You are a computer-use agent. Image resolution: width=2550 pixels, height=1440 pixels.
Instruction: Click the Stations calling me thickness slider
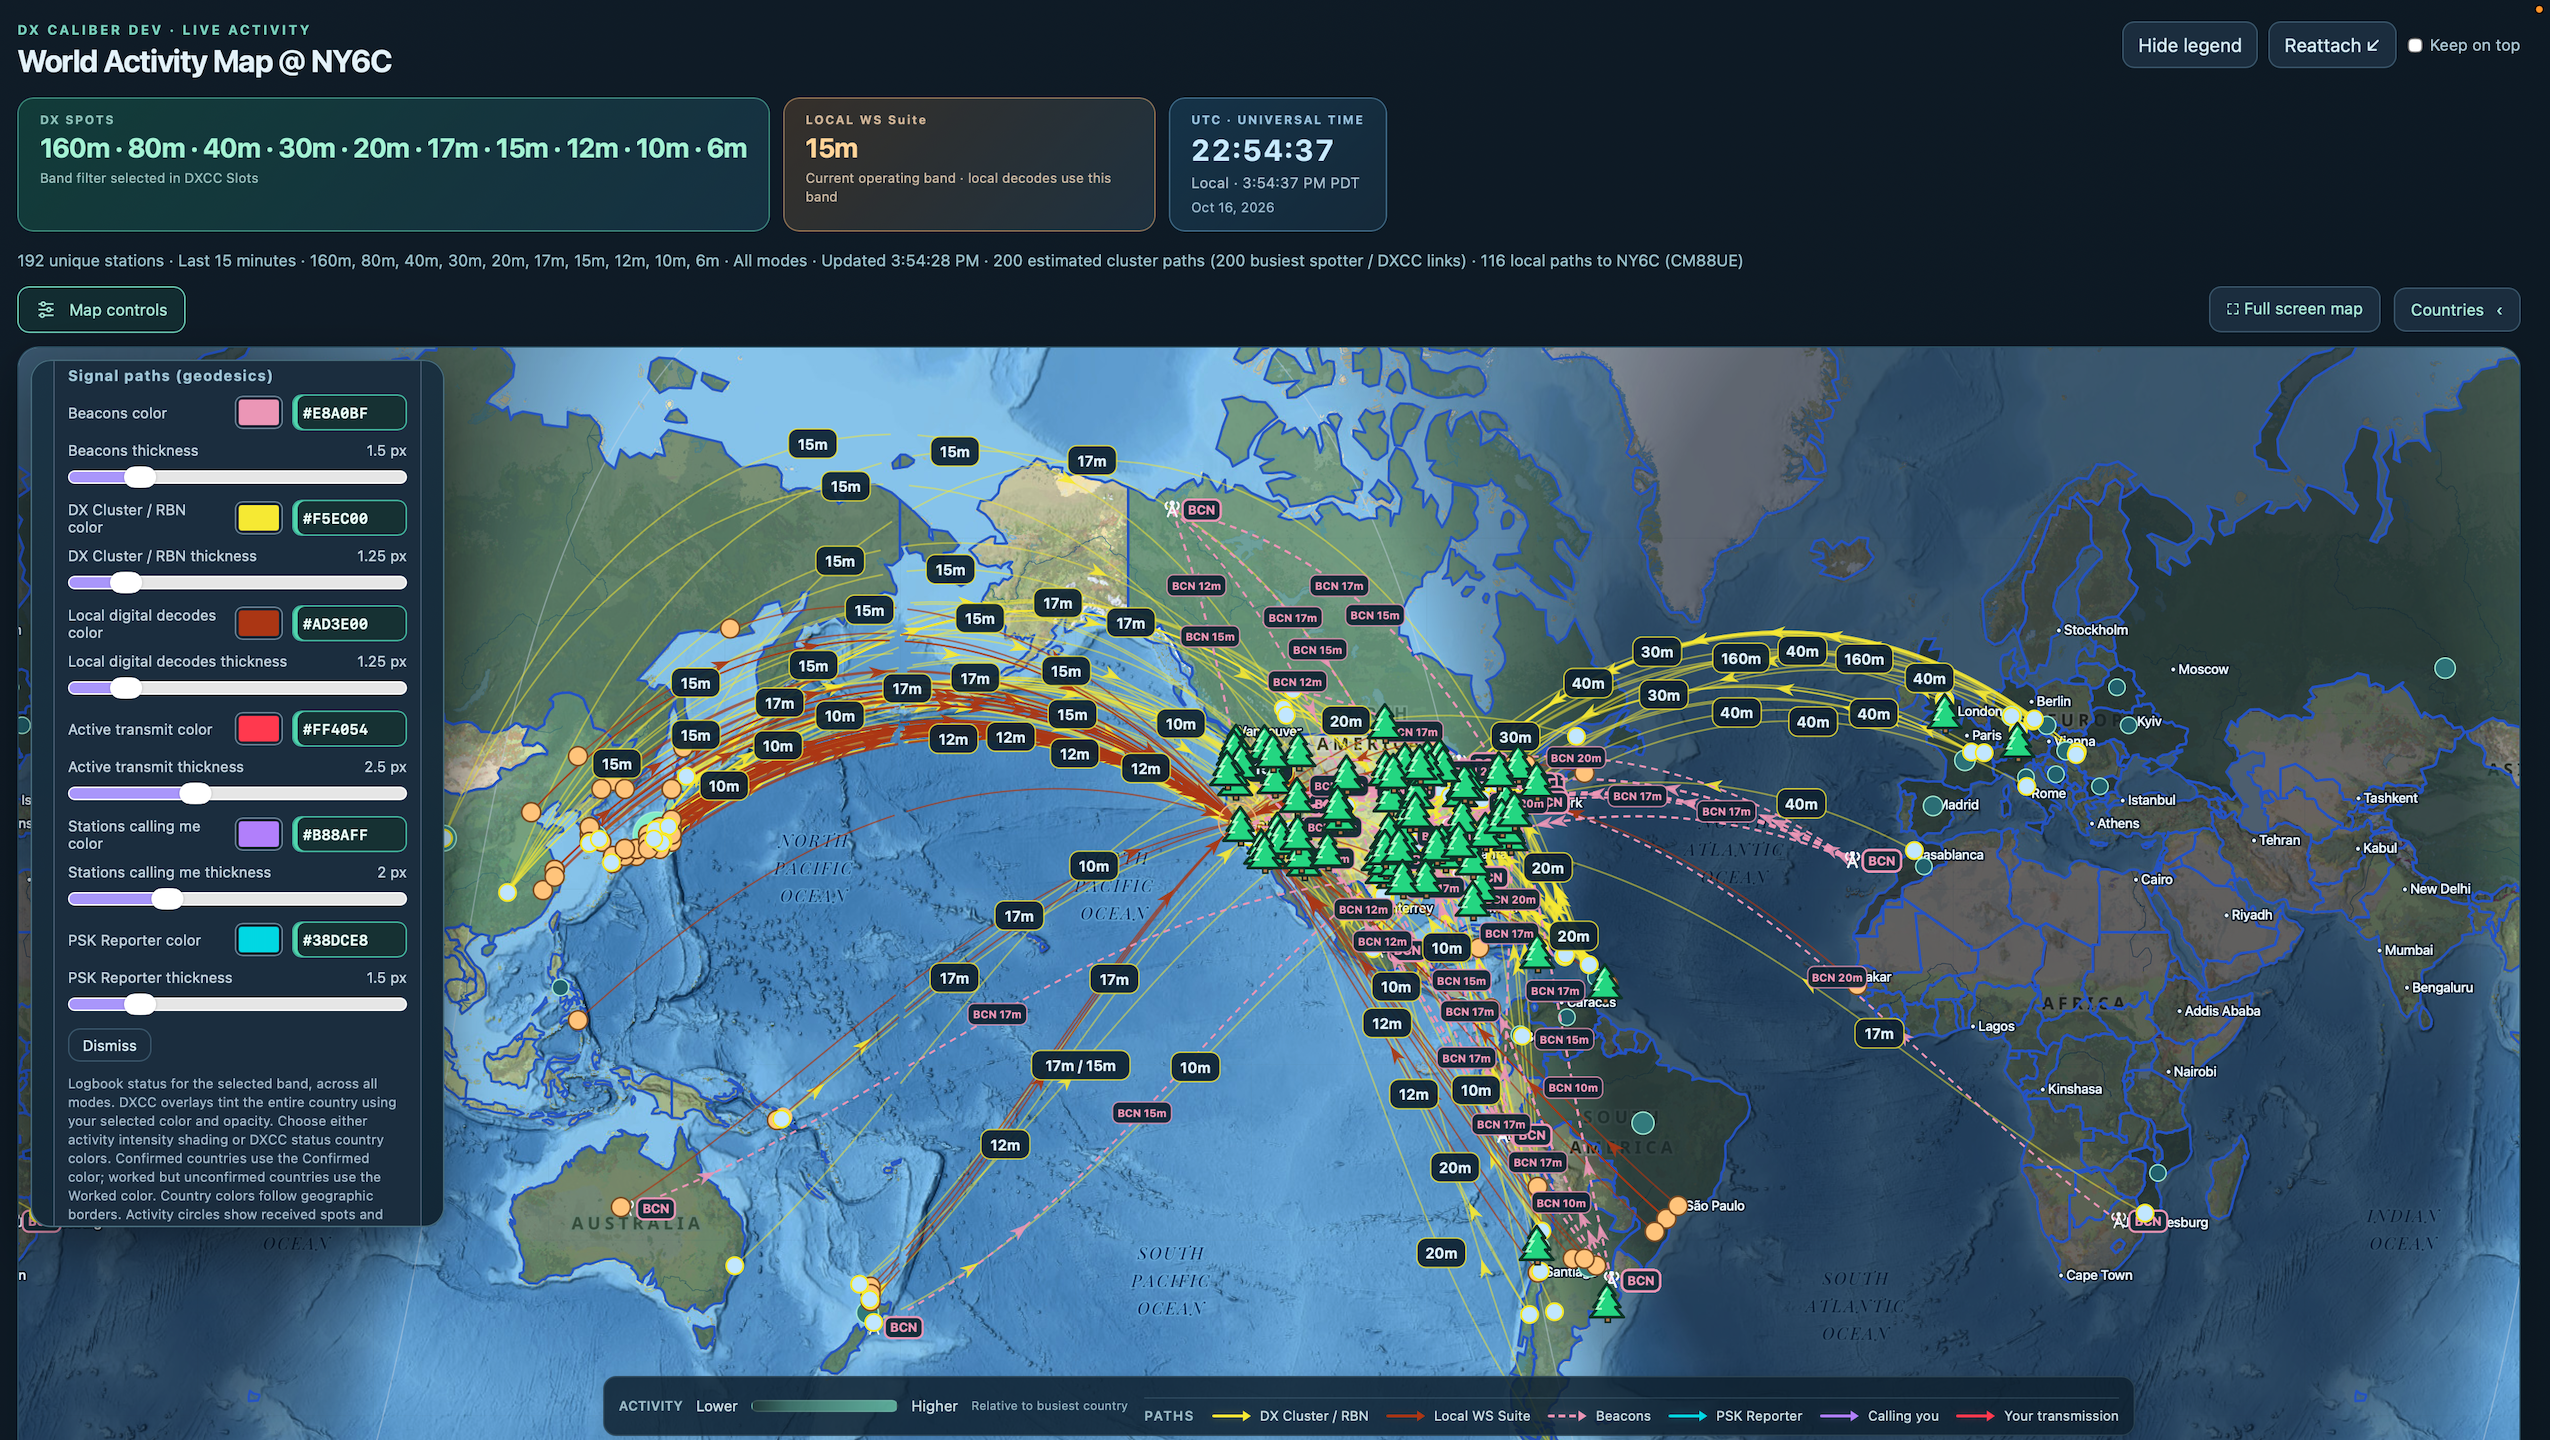(x=237, y=899)
